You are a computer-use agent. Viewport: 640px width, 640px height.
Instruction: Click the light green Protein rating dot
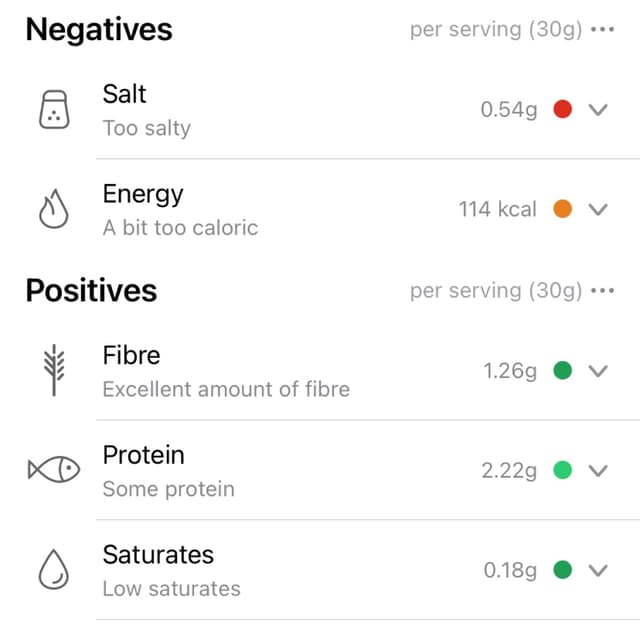point(562,470)
